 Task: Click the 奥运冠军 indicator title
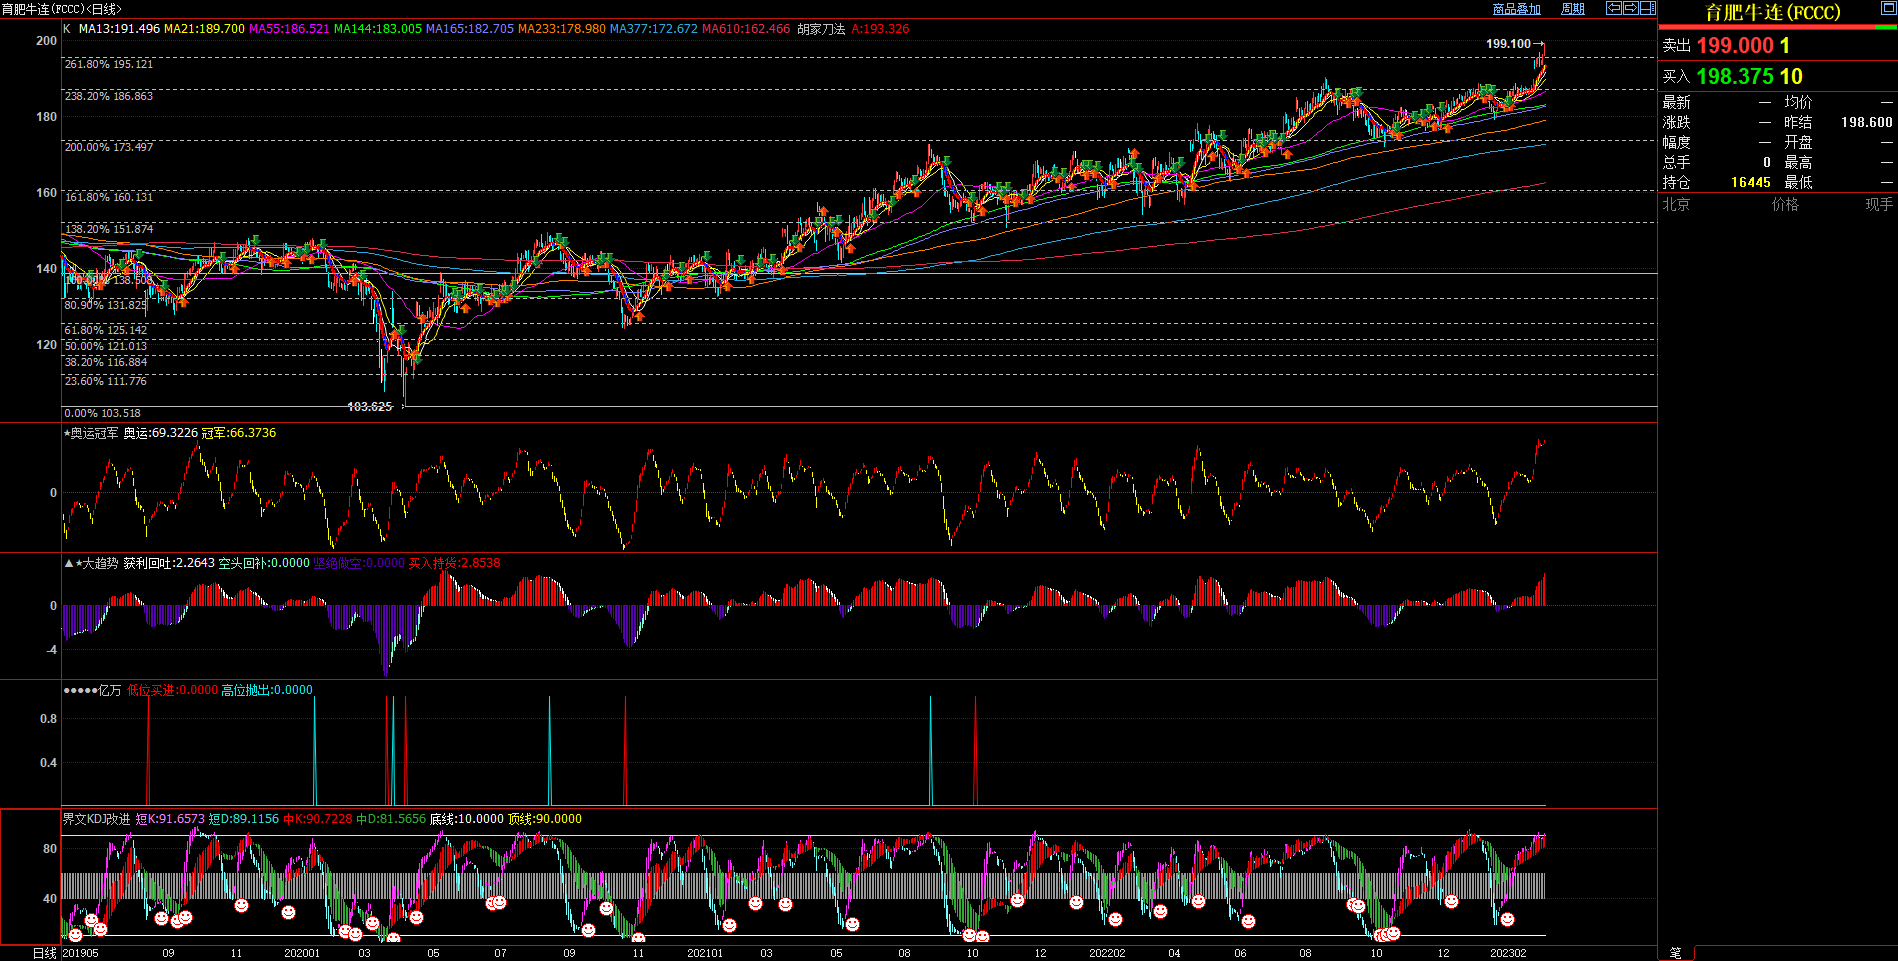coord(94,433)
